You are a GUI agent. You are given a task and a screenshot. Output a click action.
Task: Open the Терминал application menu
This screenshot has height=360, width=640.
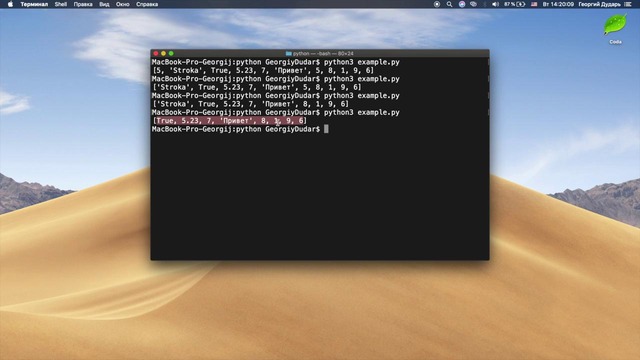(x=34, y=4)
